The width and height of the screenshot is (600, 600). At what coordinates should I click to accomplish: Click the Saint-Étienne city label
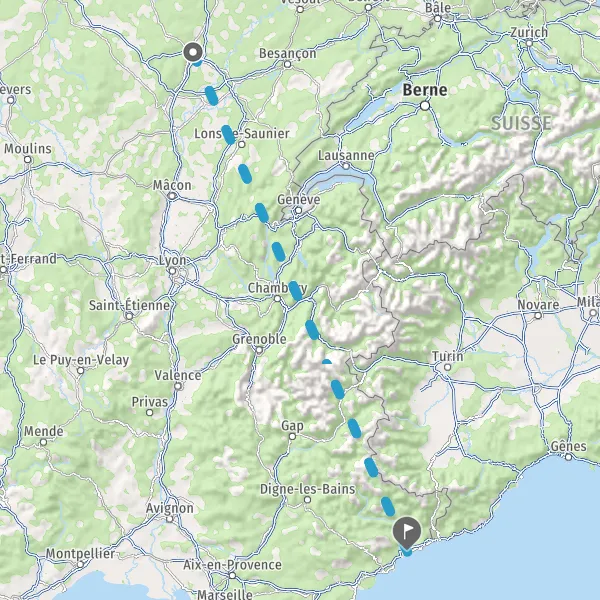(x=129, y=305)
